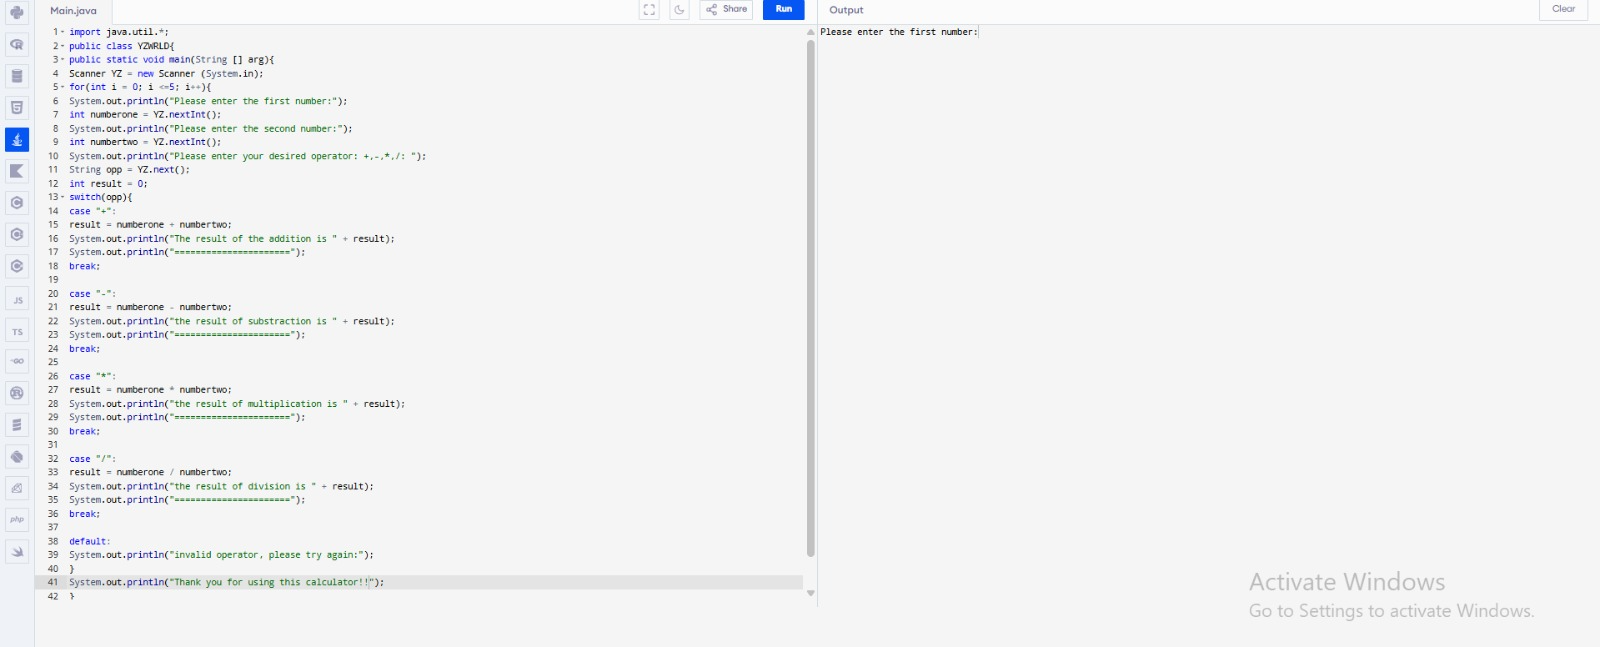Click the editor scrollbar down arrow
Image resolution: width=1600 pixels, height=647 pixels.
coord(811,593)
